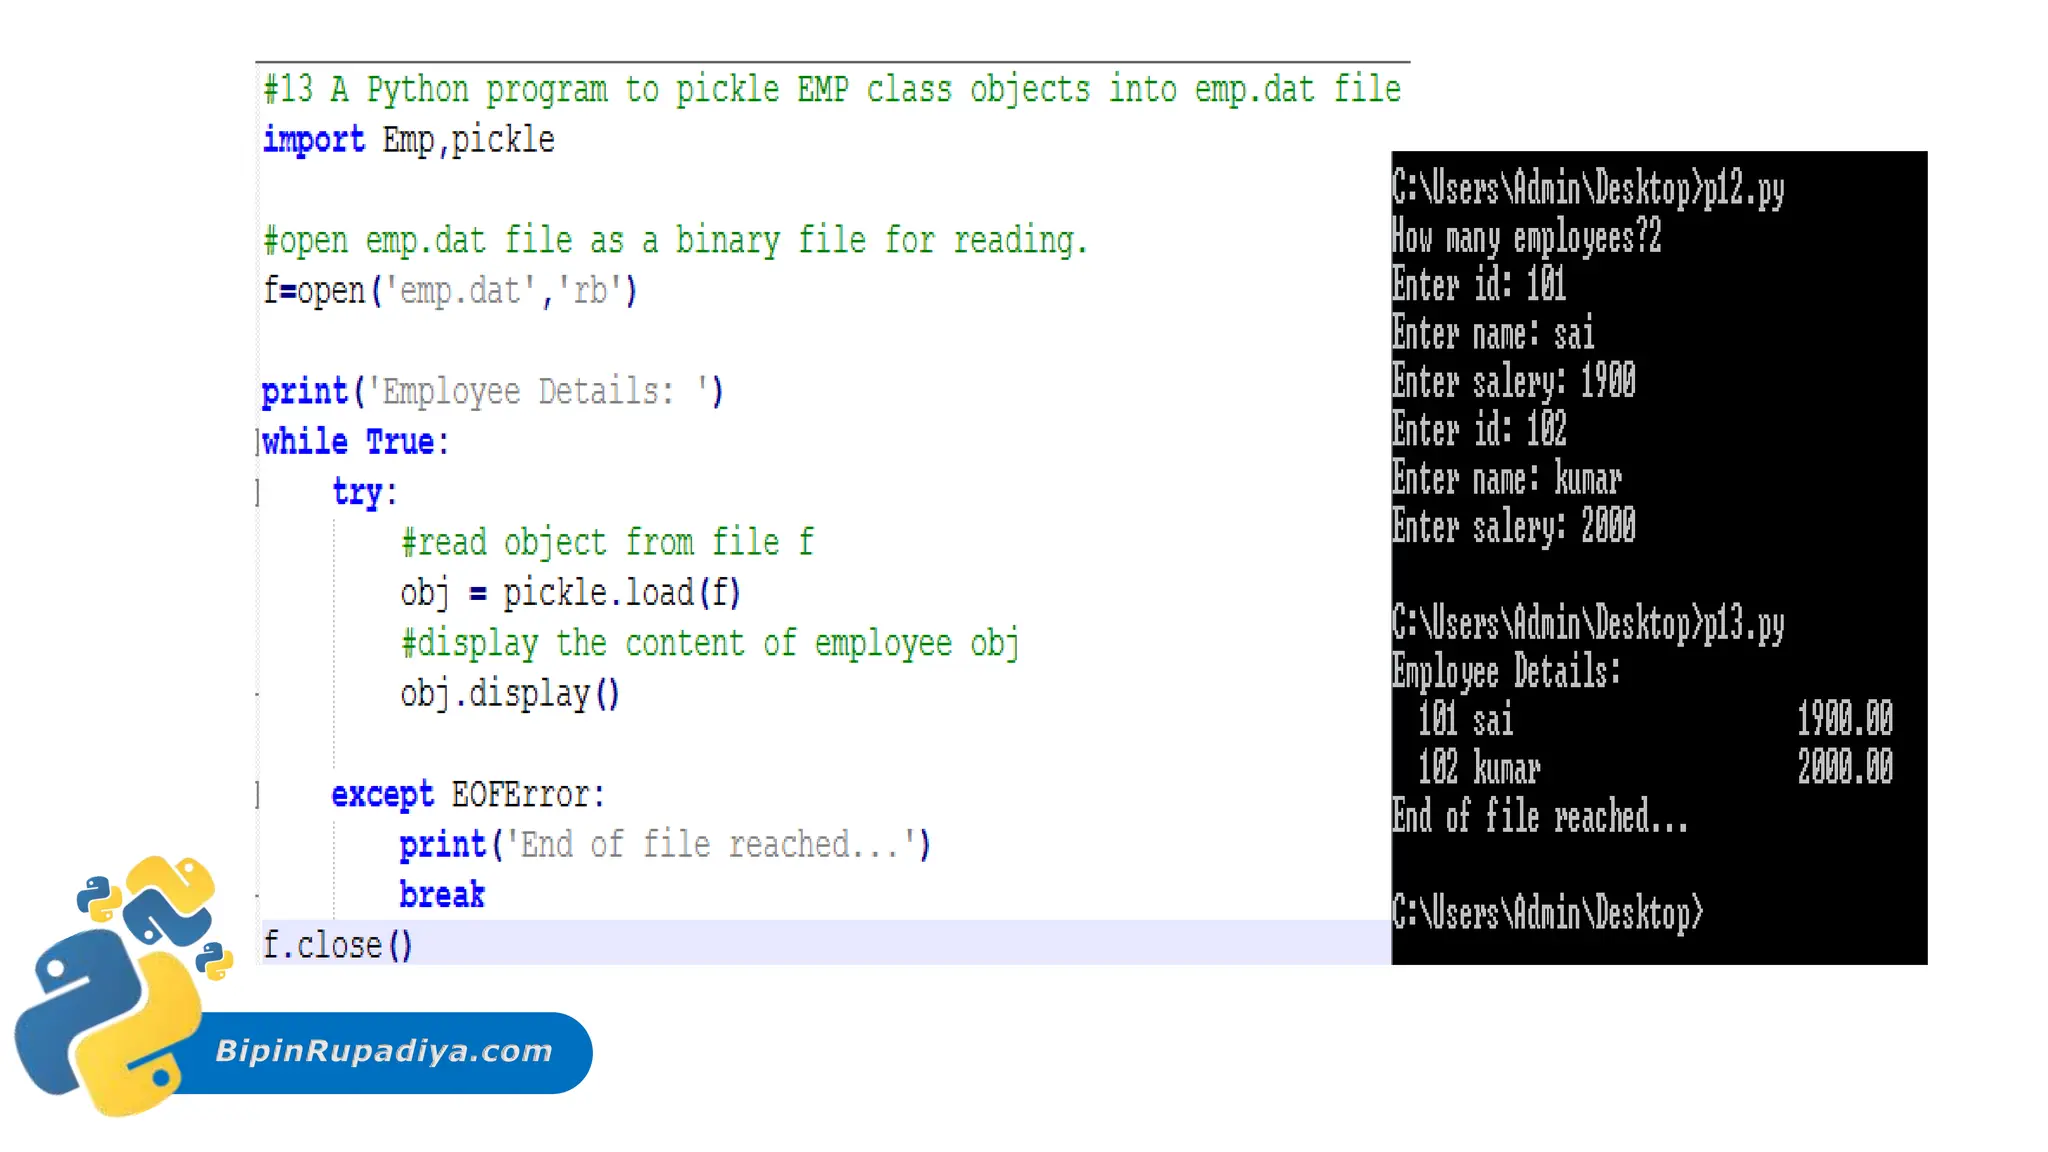
Task: Click the f=open('emp.dat','rb') line
Action: (449, 291)
